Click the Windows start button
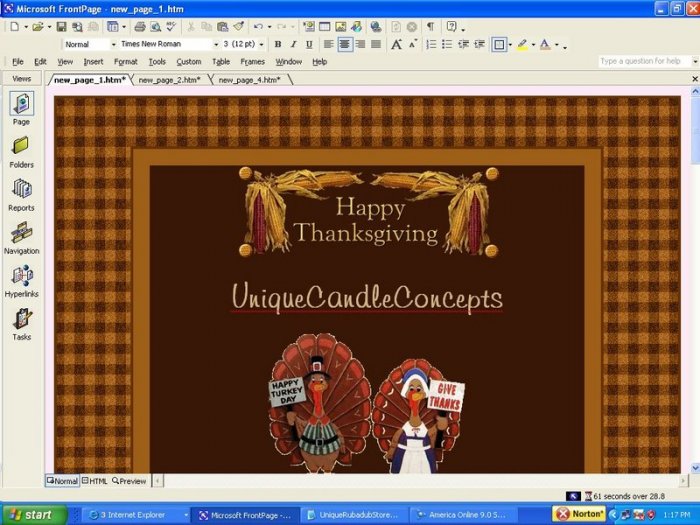This screenshot has width=700, height=525. point(34,515)
